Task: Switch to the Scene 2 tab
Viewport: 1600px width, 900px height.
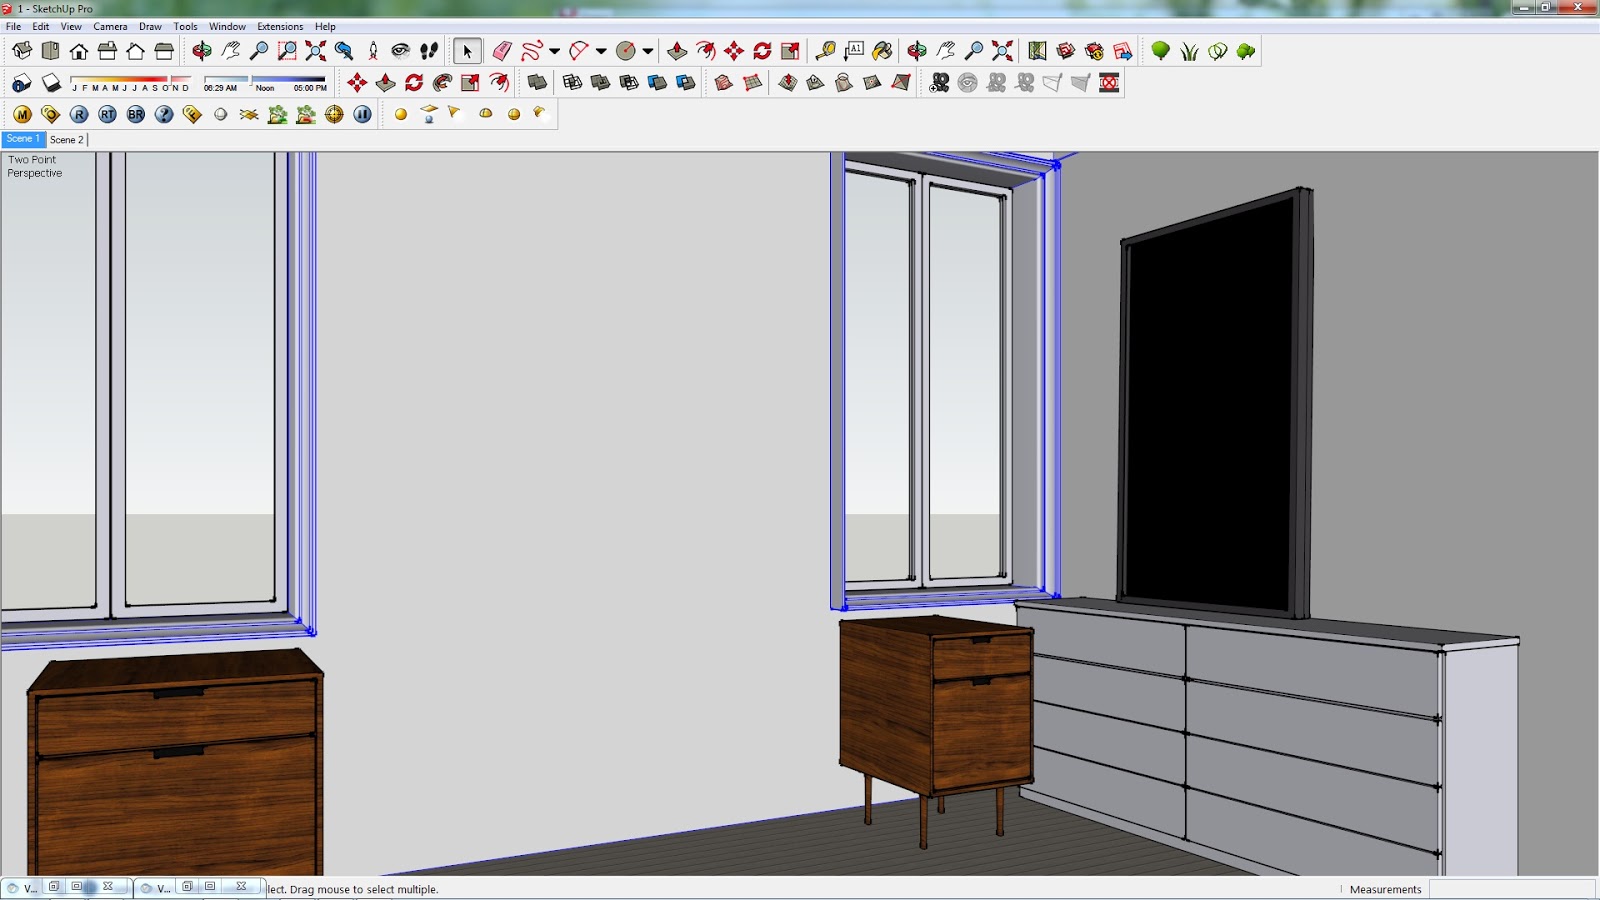Action: (x=67, y=140)
